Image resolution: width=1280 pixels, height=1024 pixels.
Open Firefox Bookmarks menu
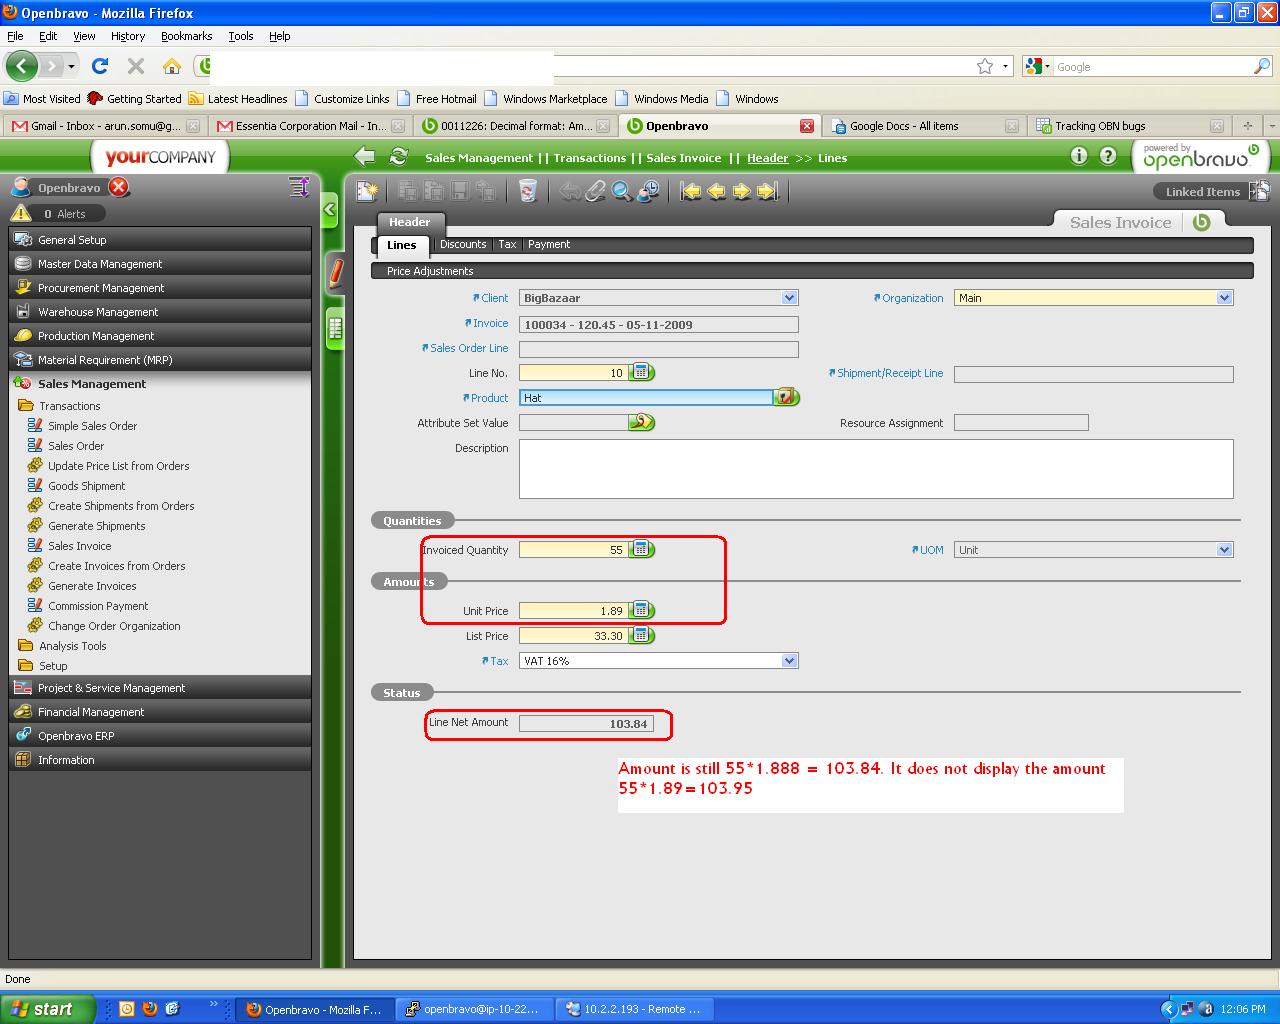[x=186, y=36]
